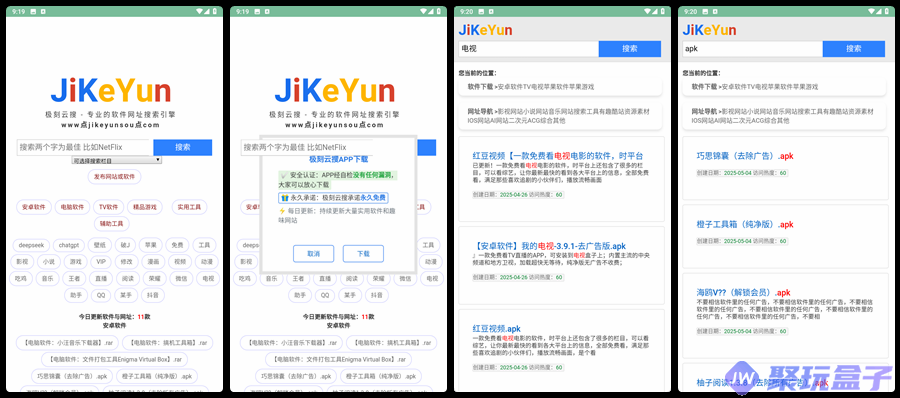Image resolution: width=900 pixels, height=398 pixels.
Task: Select the TV软件 category tag
Action: coord(108,207)
